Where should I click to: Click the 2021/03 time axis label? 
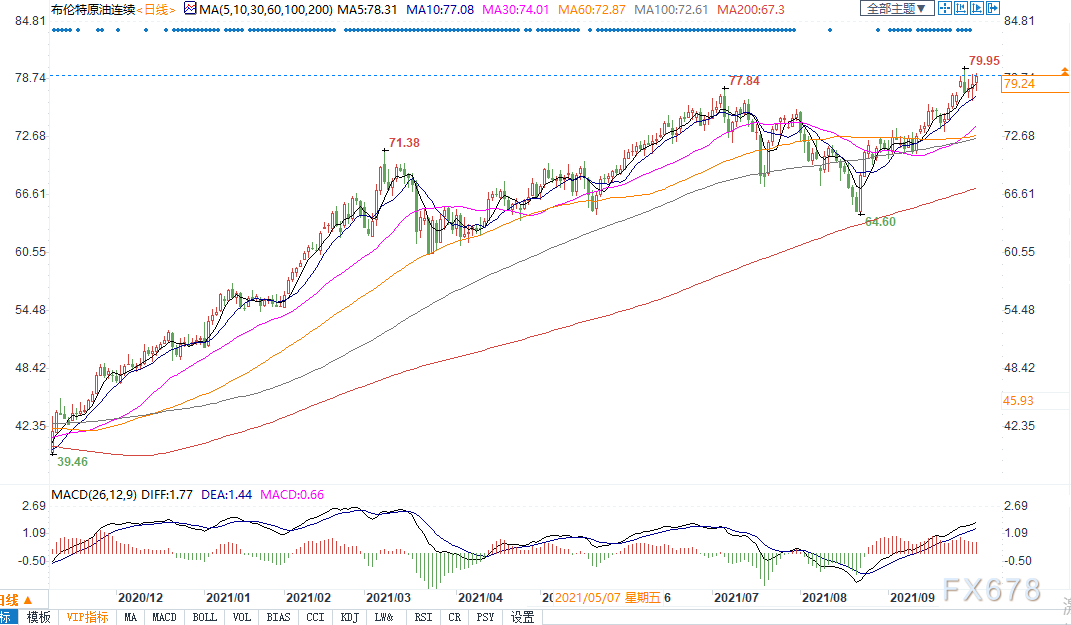pyautogui.click(x=389, y=598)
